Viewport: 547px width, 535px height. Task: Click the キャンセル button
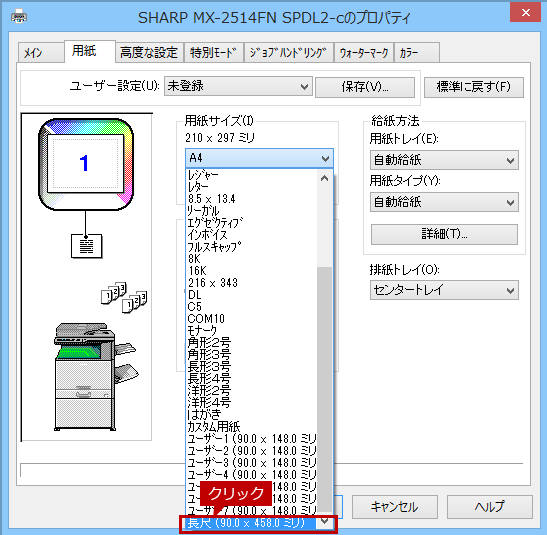click(x=395, y=507)
